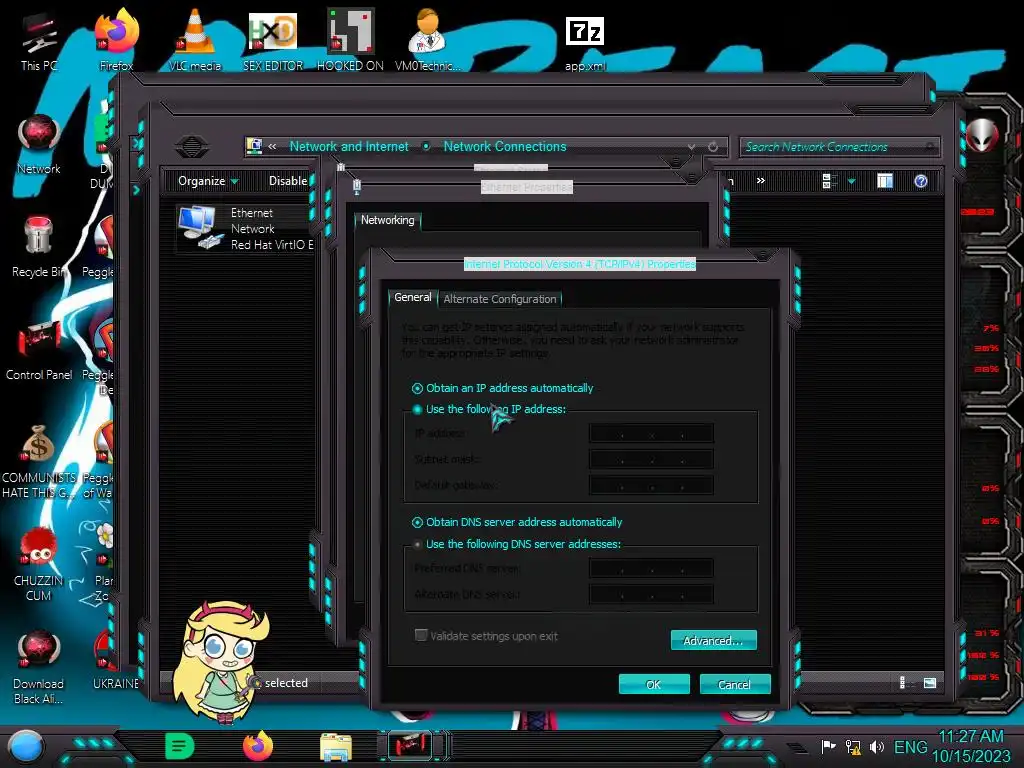Select the Networking tab in Ethernet Properties
The image size is (1024, 768).
(x=388, y=220)
